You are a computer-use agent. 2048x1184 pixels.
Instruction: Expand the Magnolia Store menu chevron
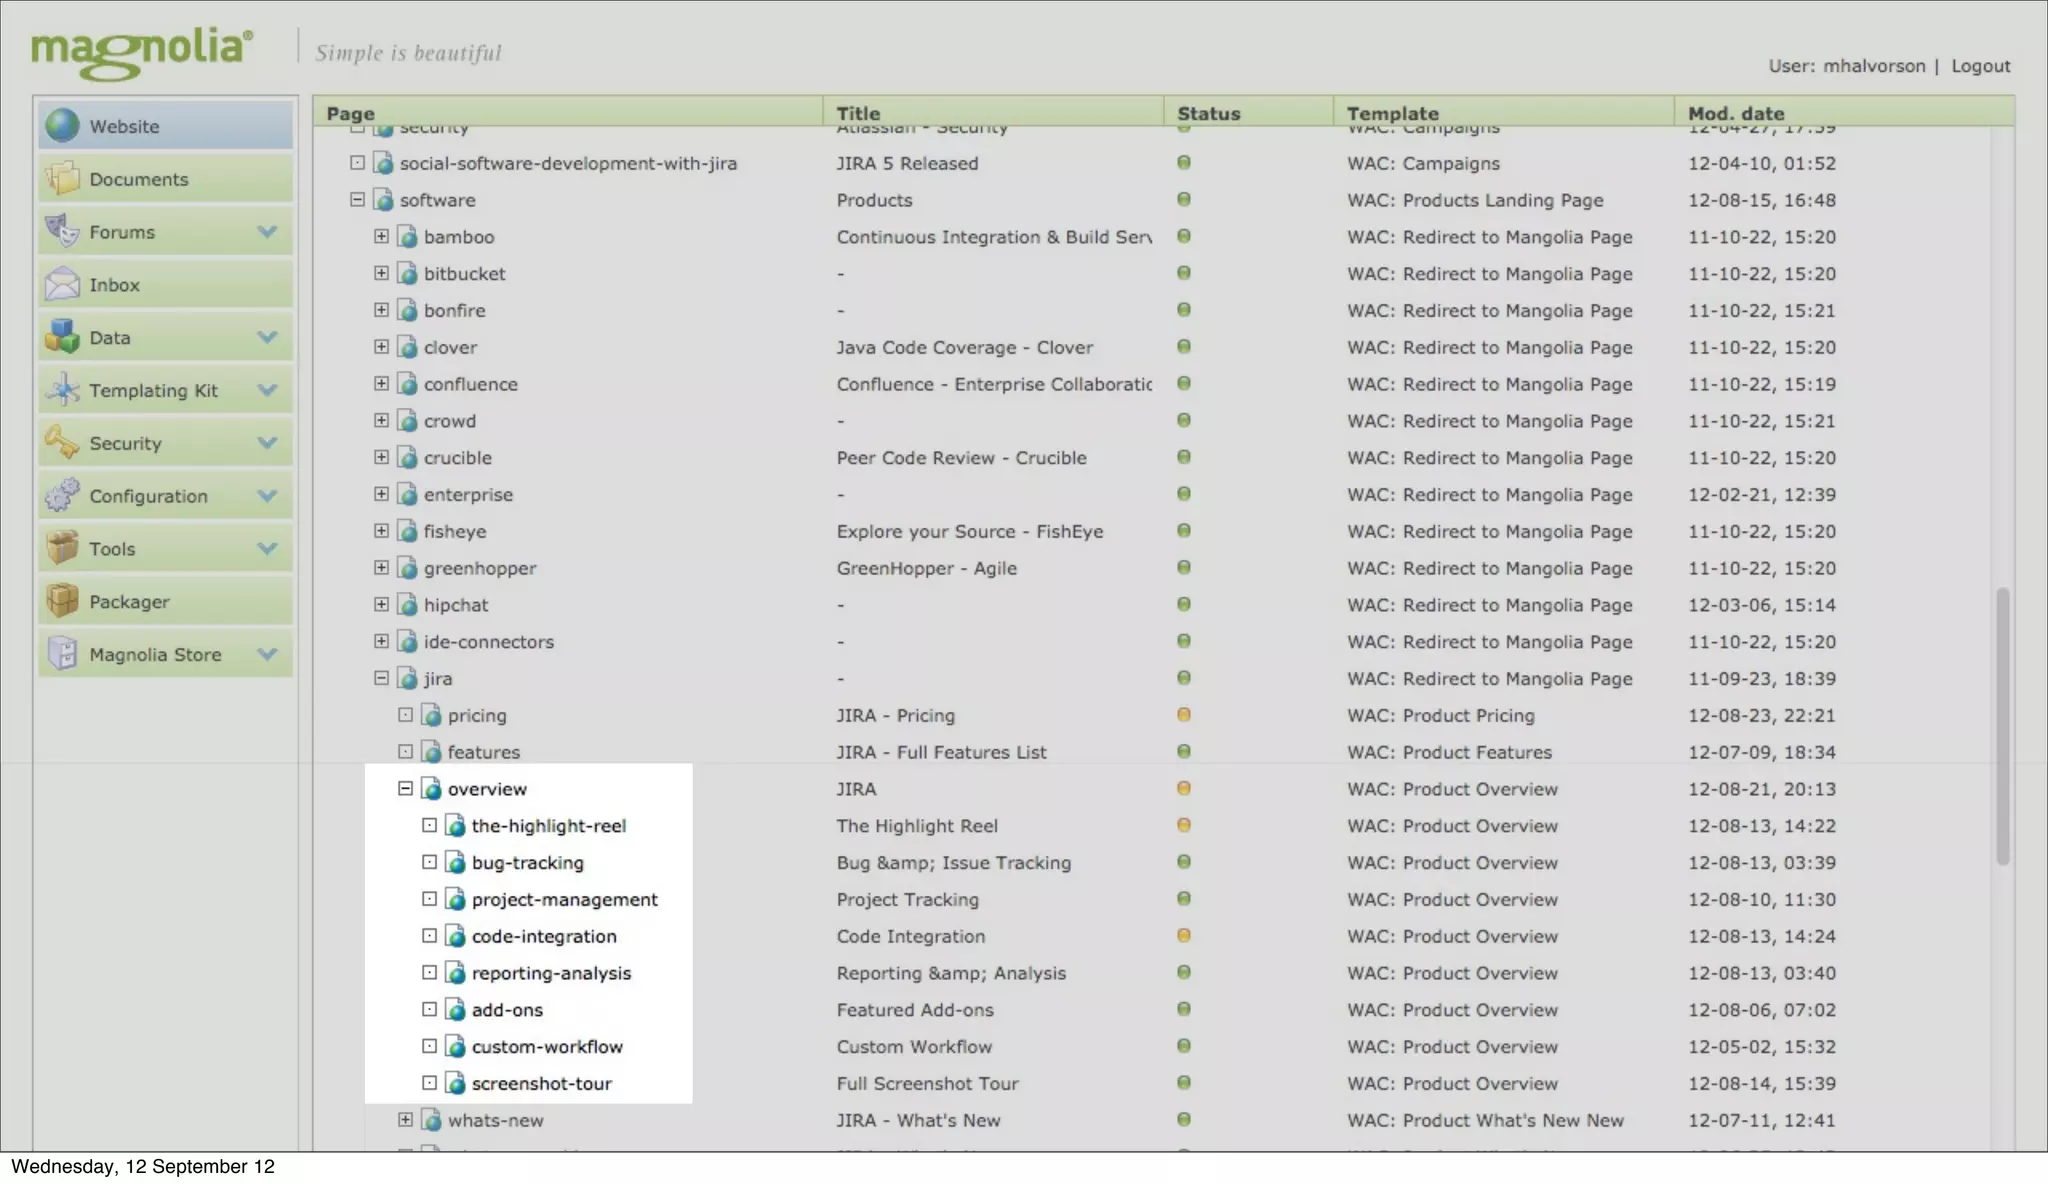(267, 654)
